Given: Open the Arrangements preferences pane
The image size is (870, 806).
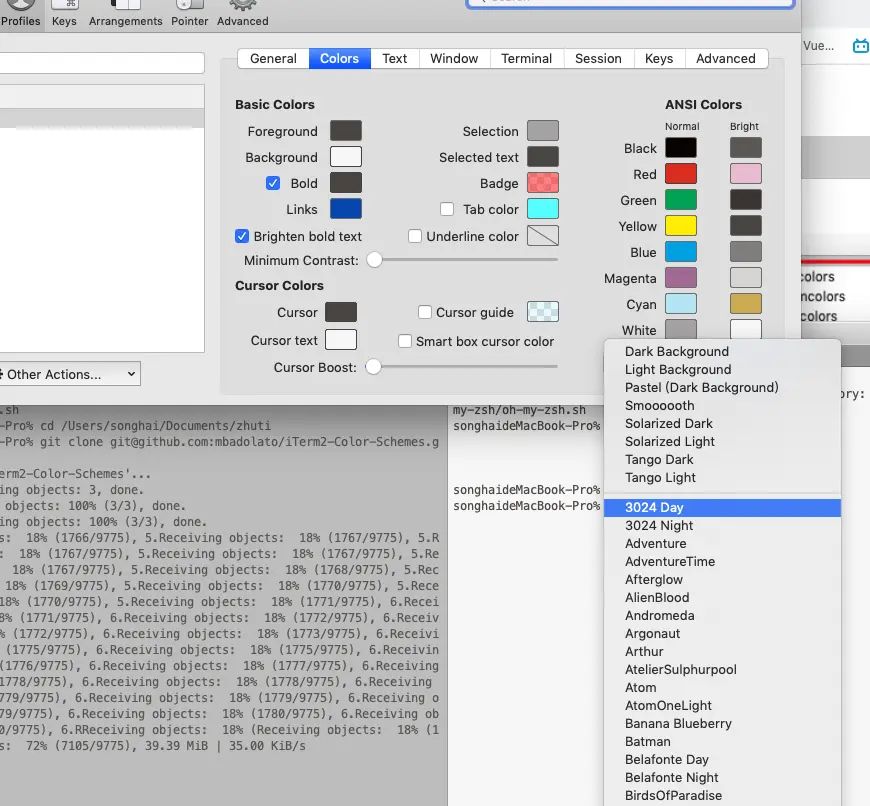Looking at the screenshot, I should pyautogui.click(x=125, y=14).
